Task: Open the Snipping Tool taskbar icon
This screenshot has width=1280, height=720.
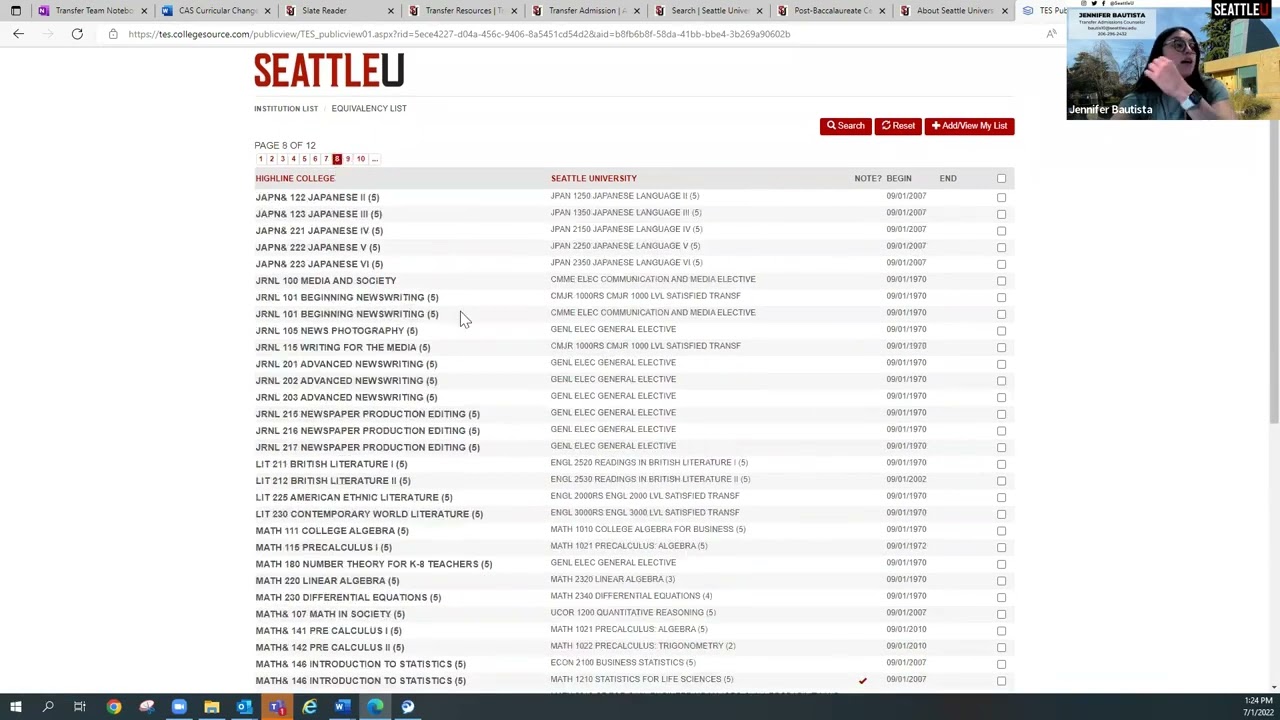Action: [x=147, y=707]
